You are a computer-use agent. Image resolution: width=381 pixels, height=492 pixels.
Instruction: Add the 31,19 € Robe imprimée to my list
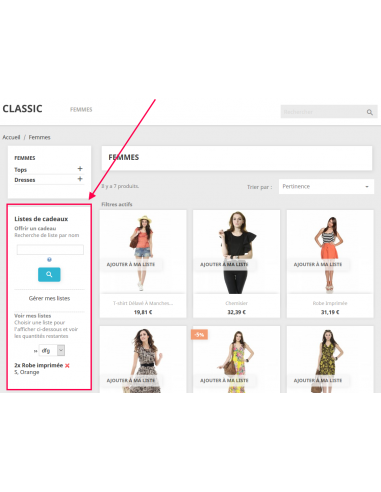pyautogui.click(x=318, y=264)
